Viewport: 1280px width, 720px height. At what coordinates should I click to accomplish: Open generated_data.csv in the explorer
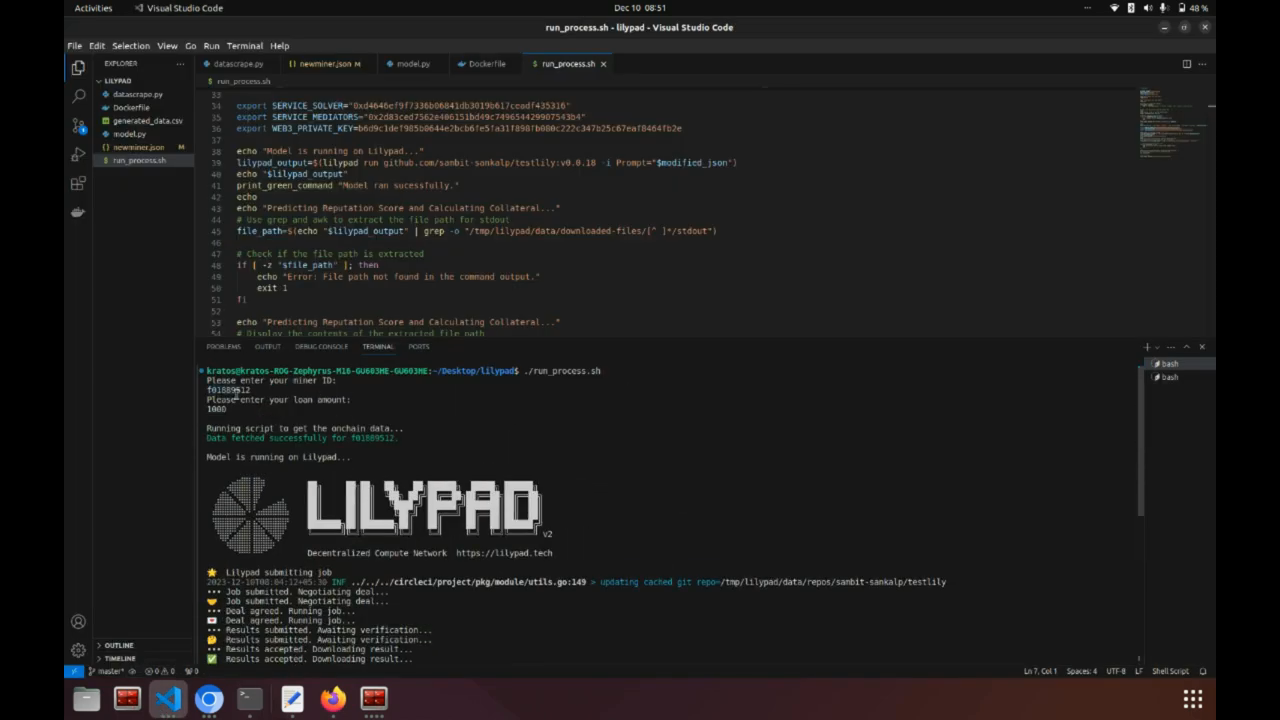pos(147,121)
